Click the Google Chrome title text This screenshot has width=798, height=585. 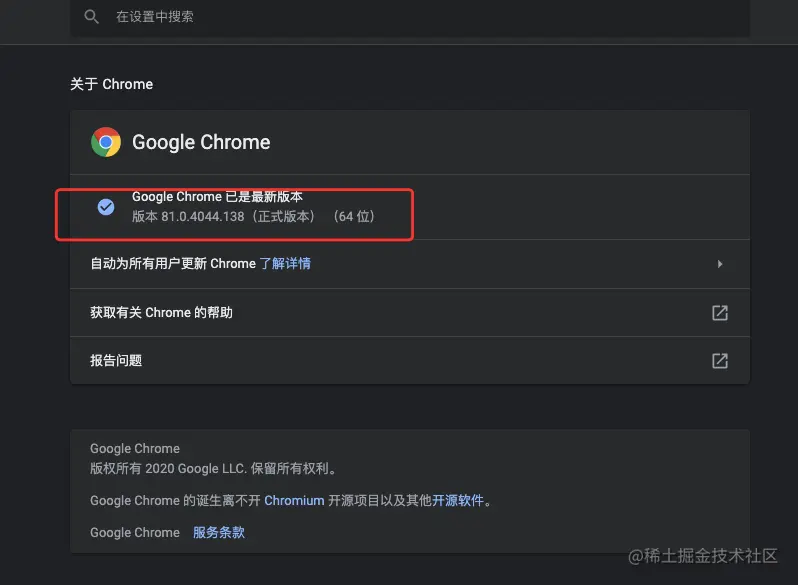tap(201, 142)
